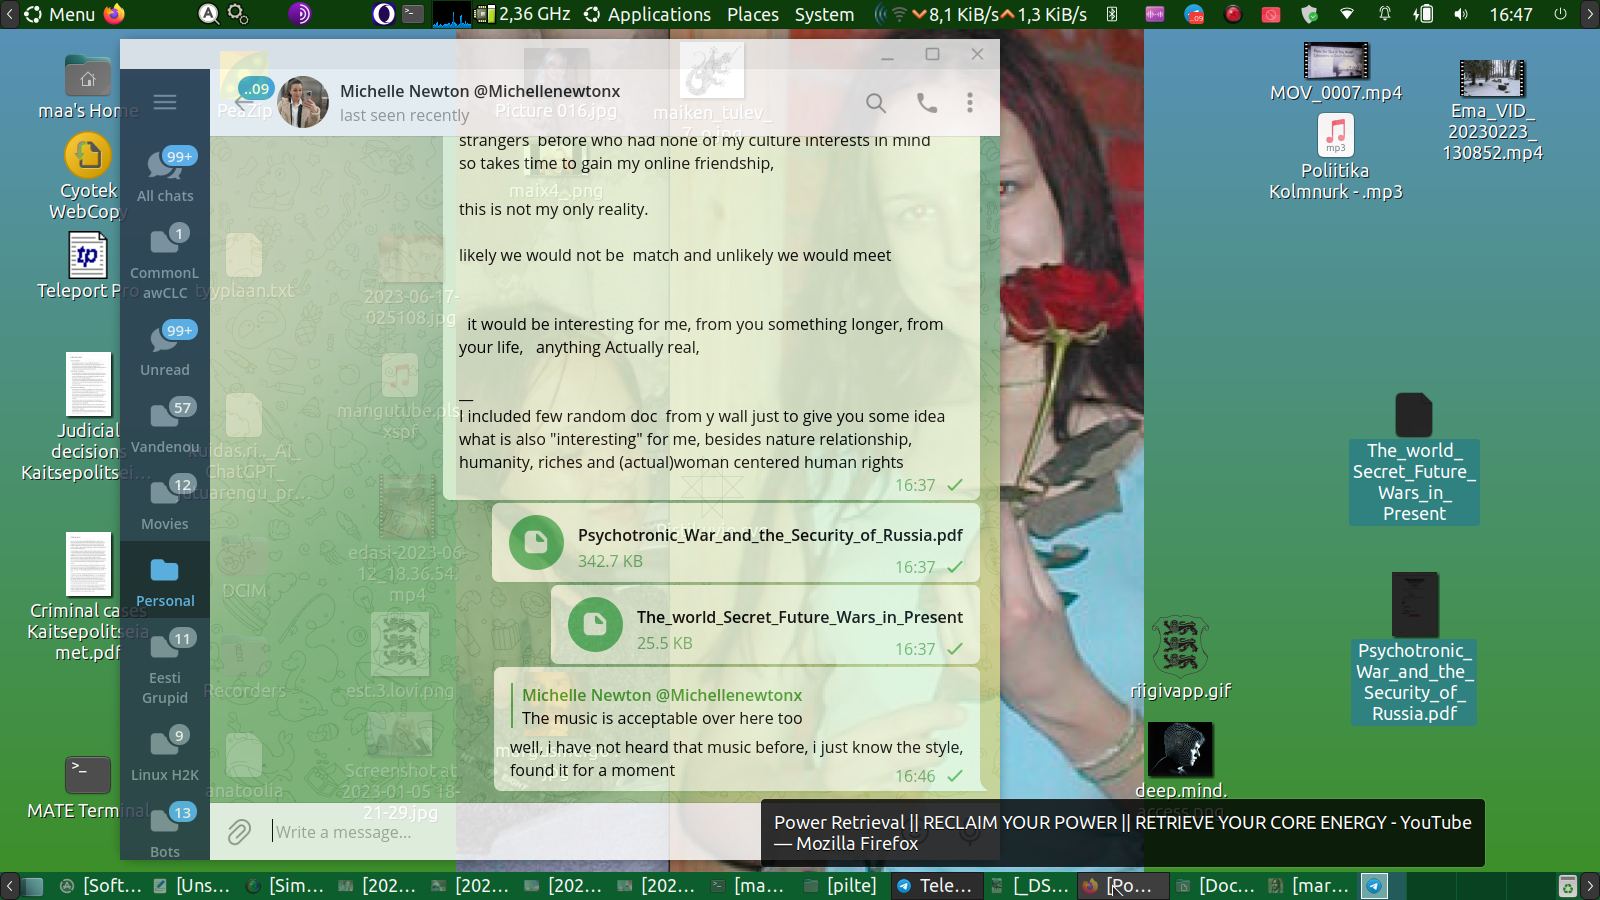Open the System menu
The image size is (1600, 900).
point(824,14)
